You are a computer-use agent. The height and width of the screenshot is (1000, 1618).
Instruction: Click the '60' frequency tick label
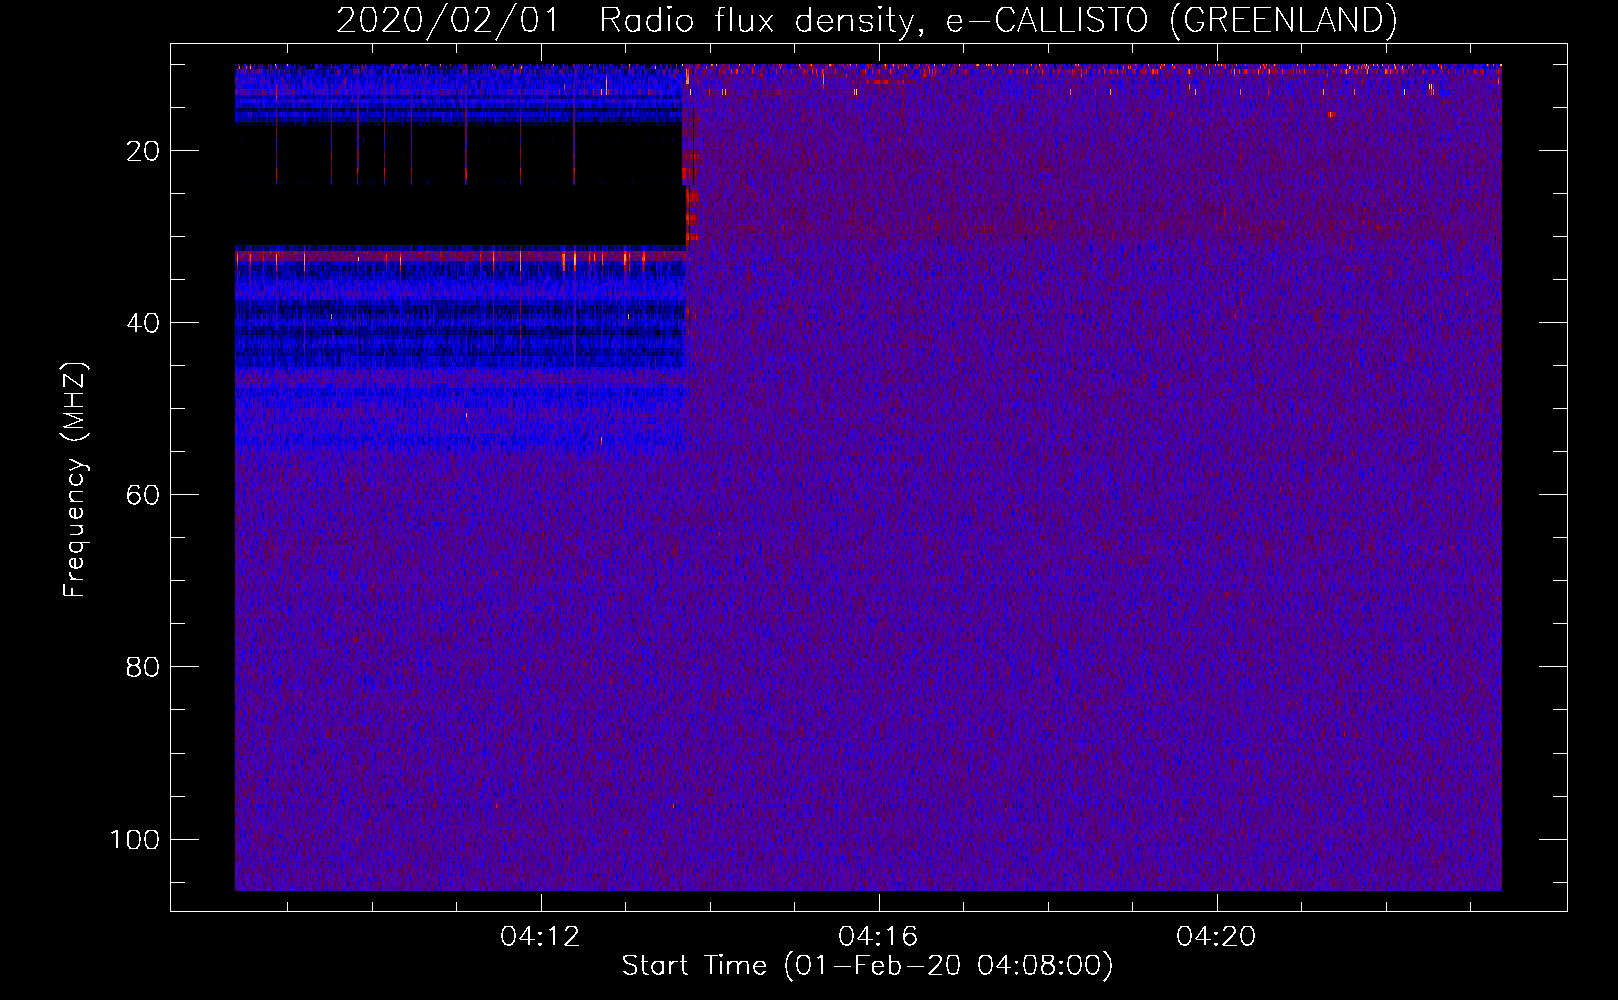pos(143,495)
